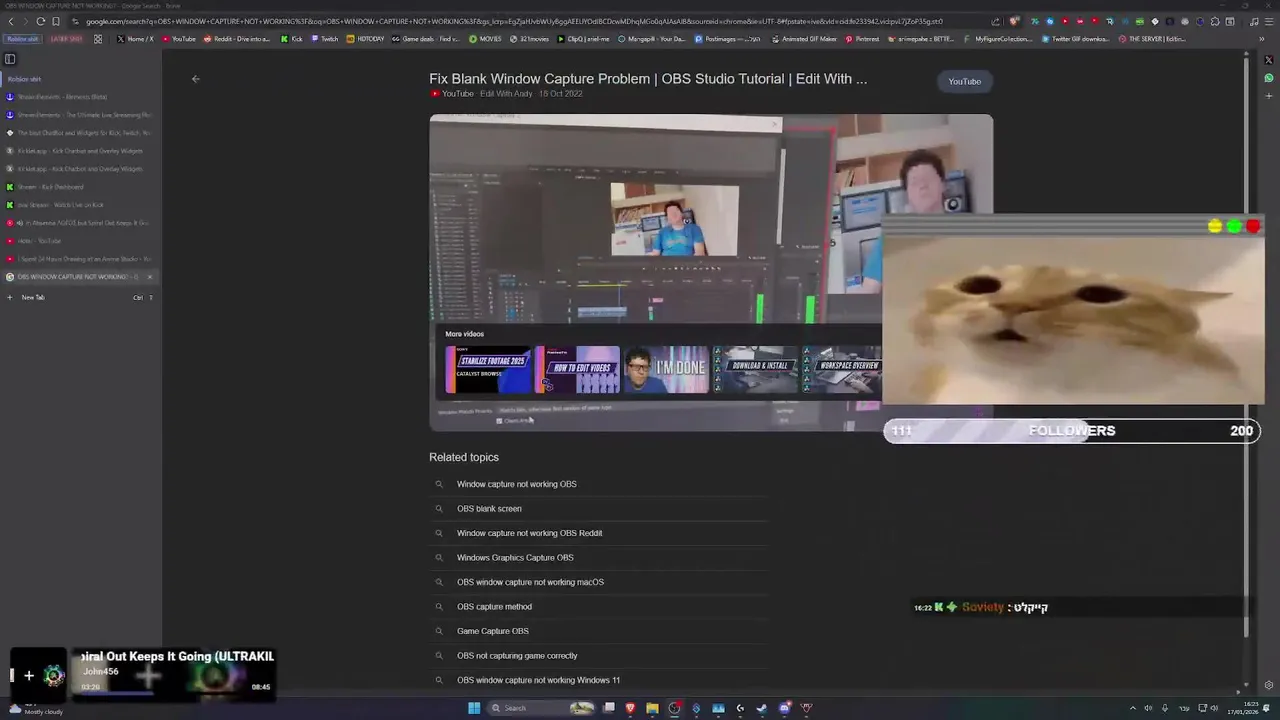Open the Fix Blank Window Capture Problem title link
Screen dimensions: 1280x720
click(x=648, y=79)
